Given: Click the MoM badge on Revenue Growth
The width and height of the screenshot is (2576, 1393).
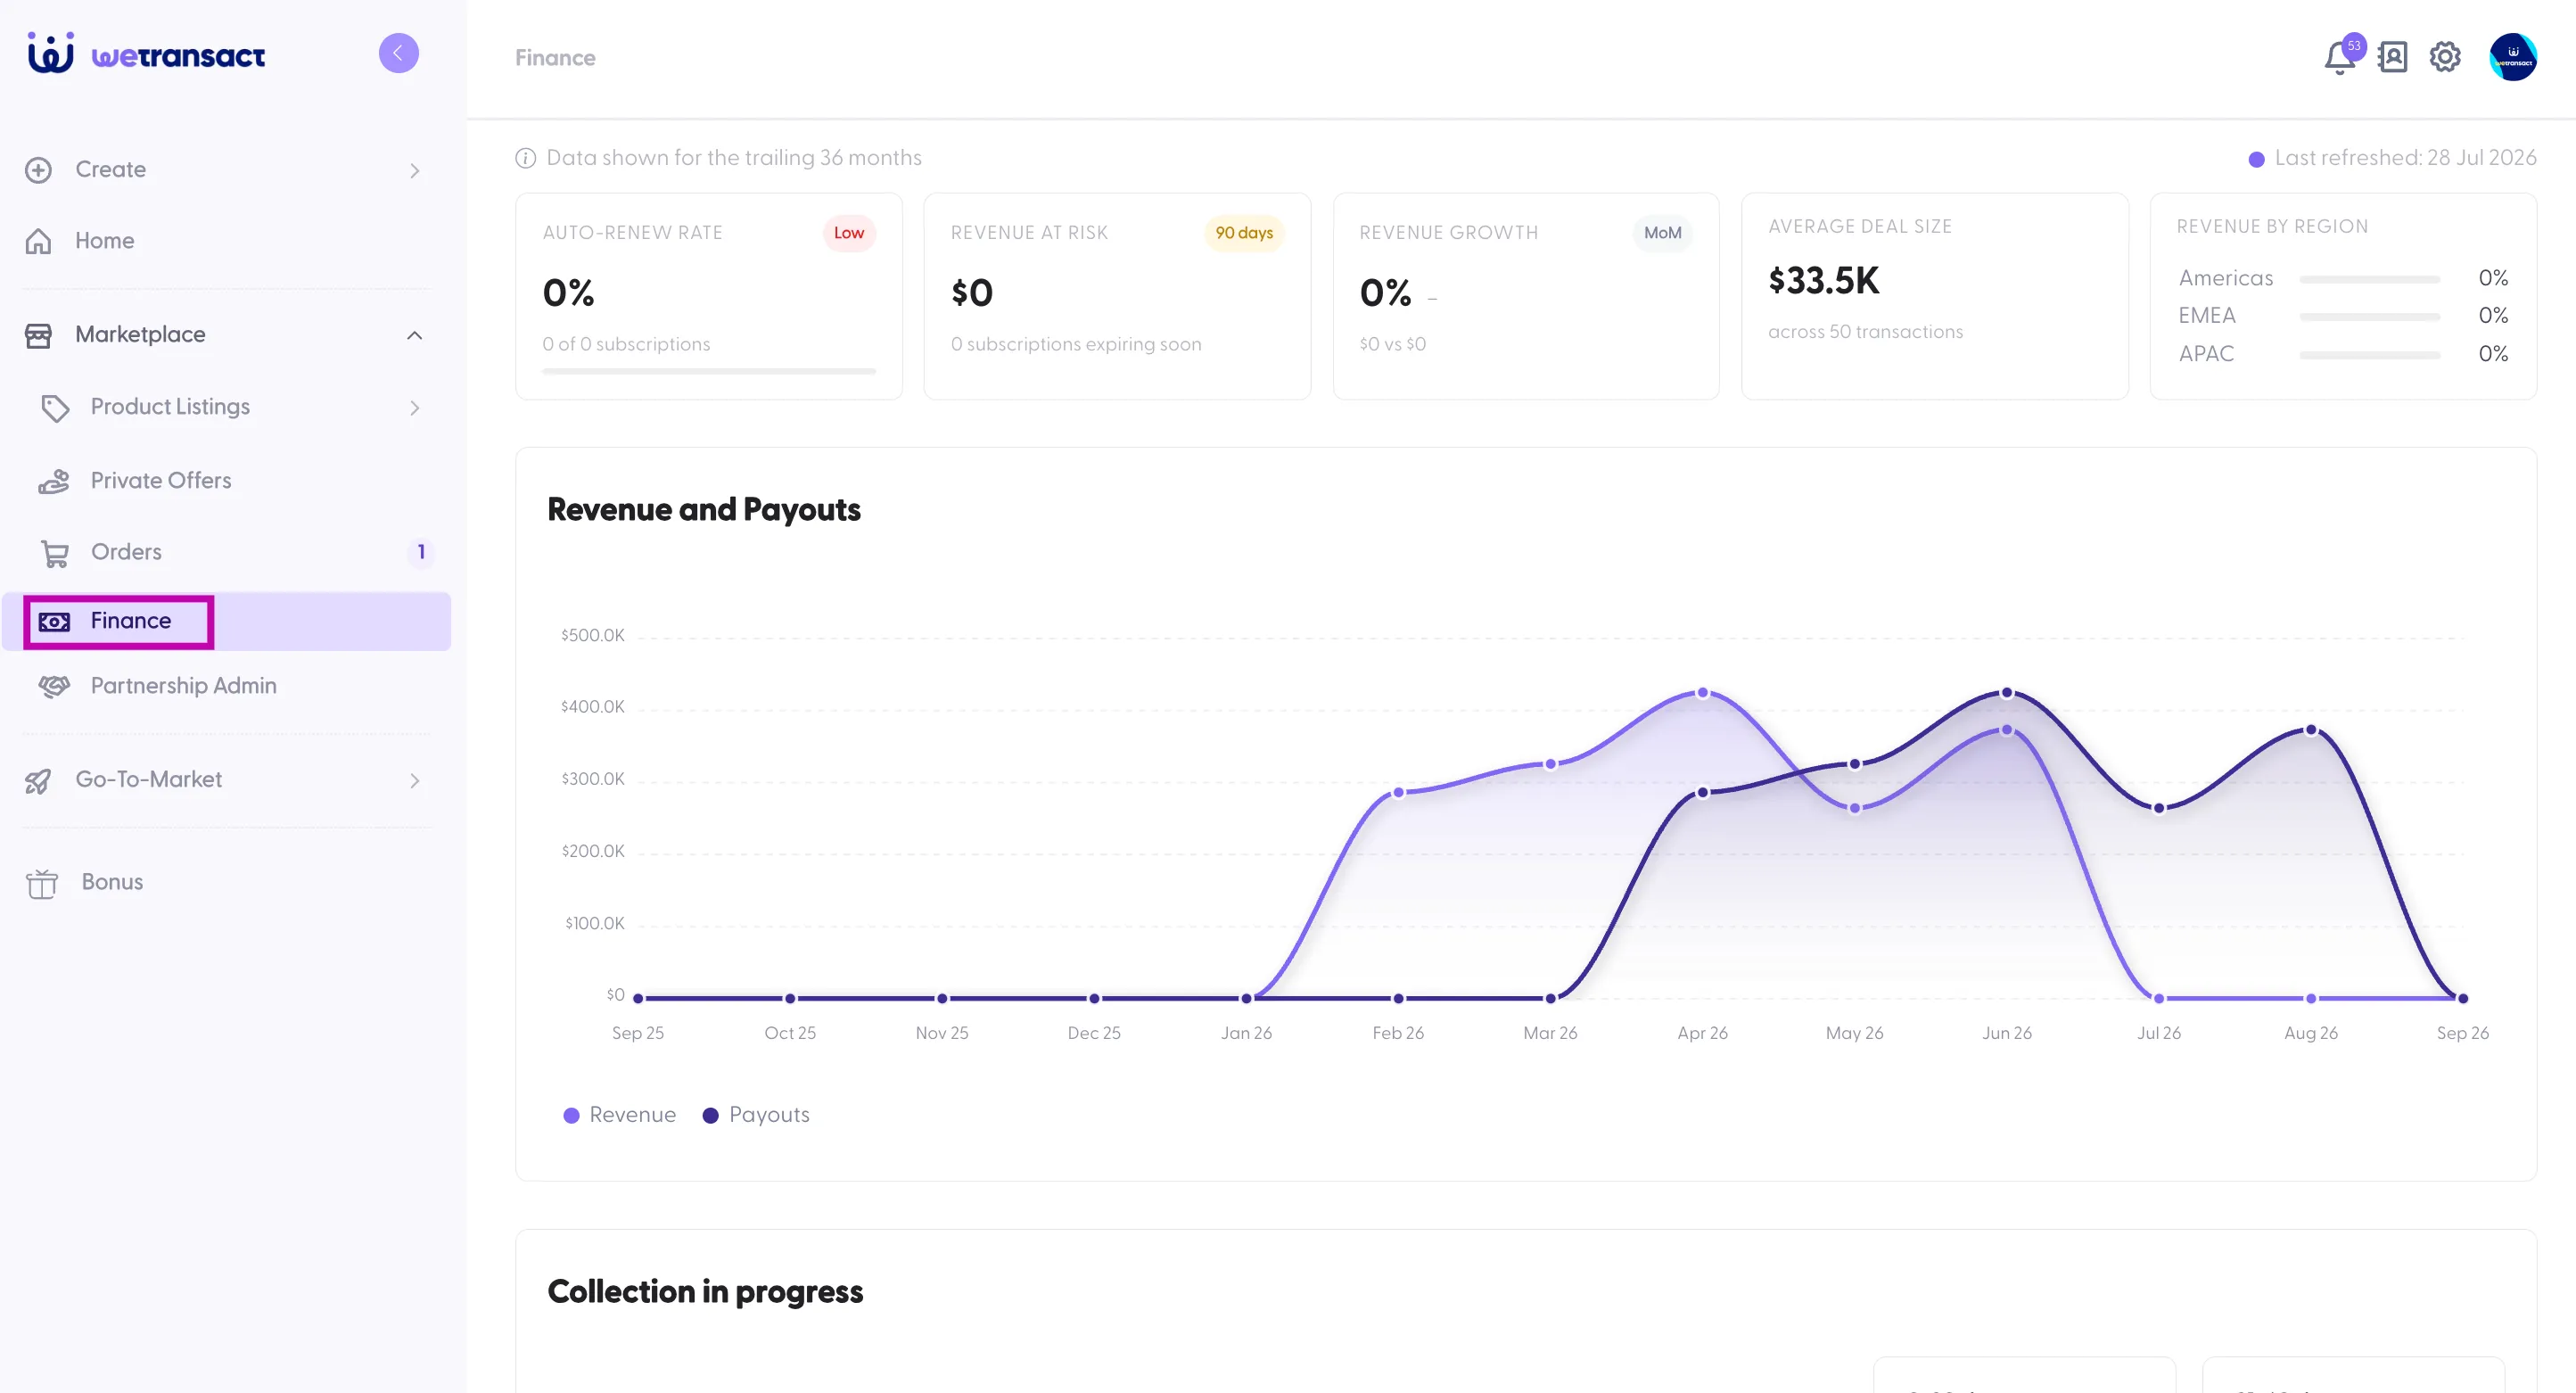Looking at the screenshot, I should click(1663, 233).
